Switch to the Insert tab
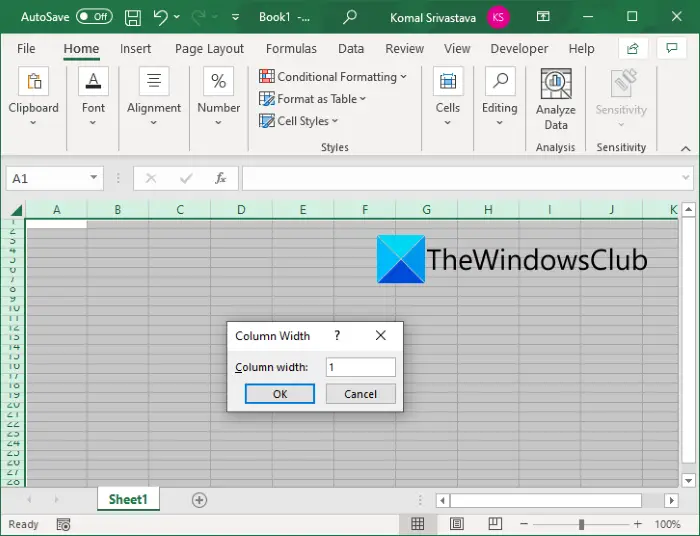The height and width of the screenshot is (536, 700). coord(135,48)
